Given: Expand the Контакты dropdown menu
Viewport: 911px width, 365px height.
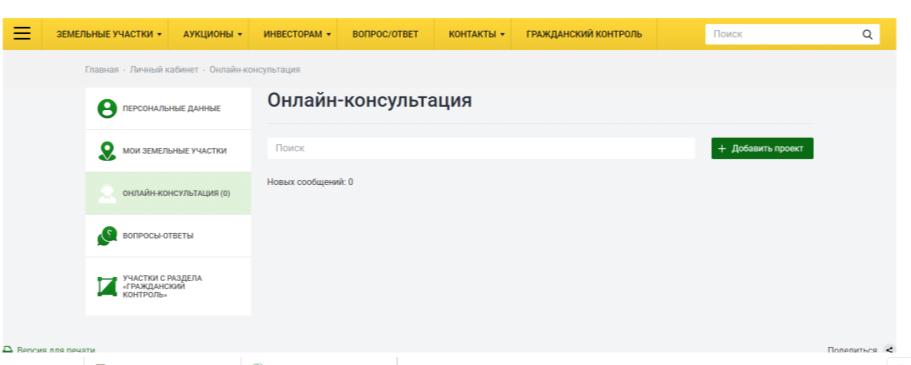Looking at the screenshot, I should 476,34.
